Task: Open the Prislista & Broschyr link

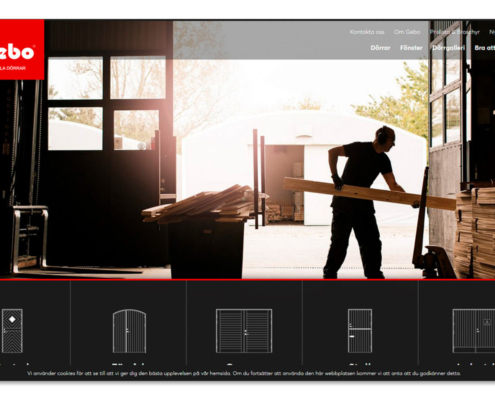Action: pos(455,32)
